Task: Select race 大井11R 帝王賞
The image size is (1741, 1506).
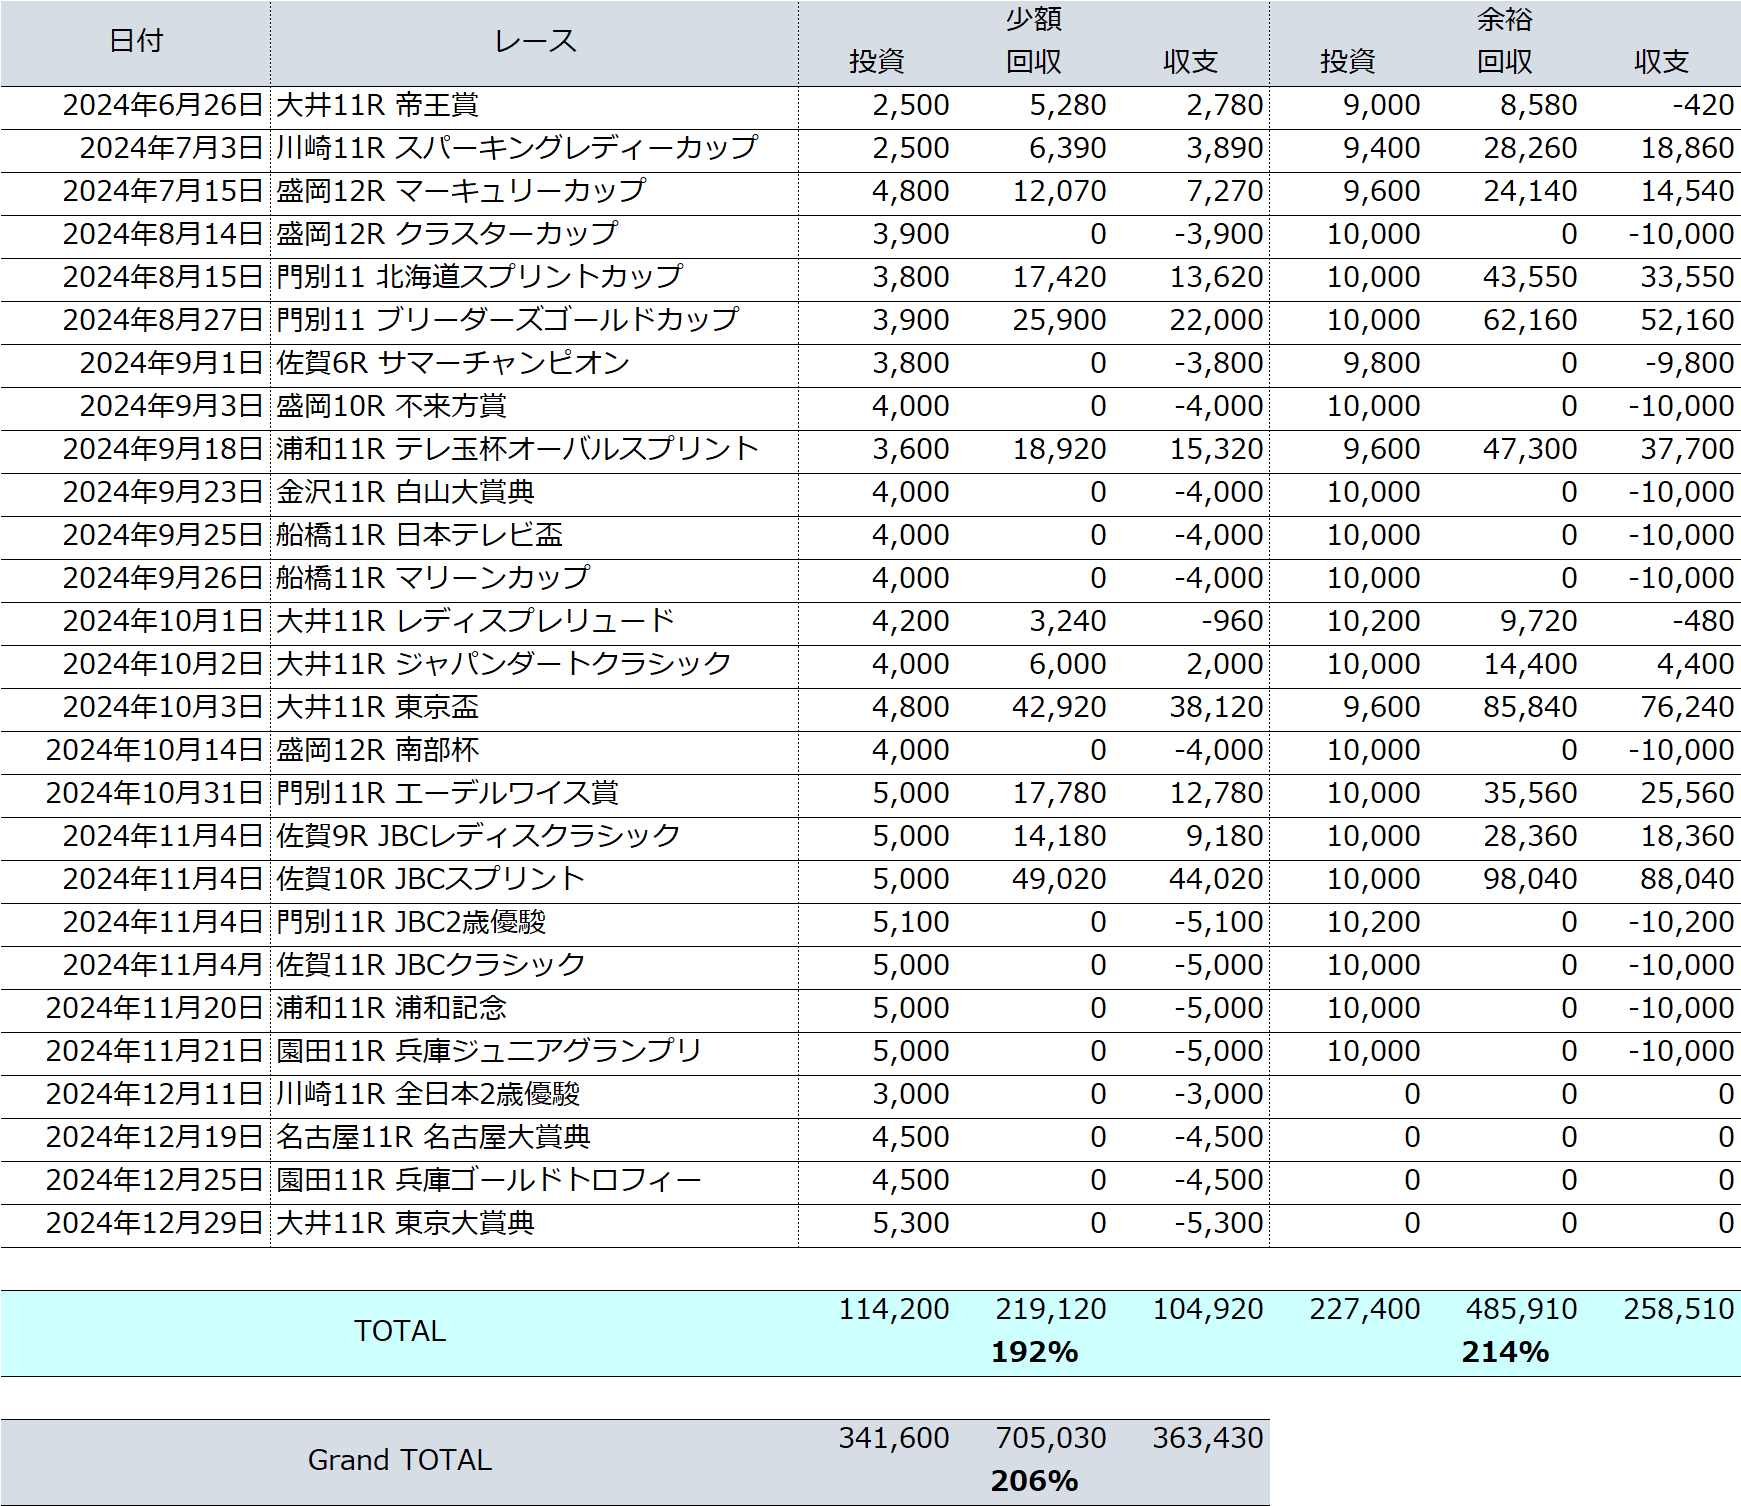Action: tap(377, 105)
